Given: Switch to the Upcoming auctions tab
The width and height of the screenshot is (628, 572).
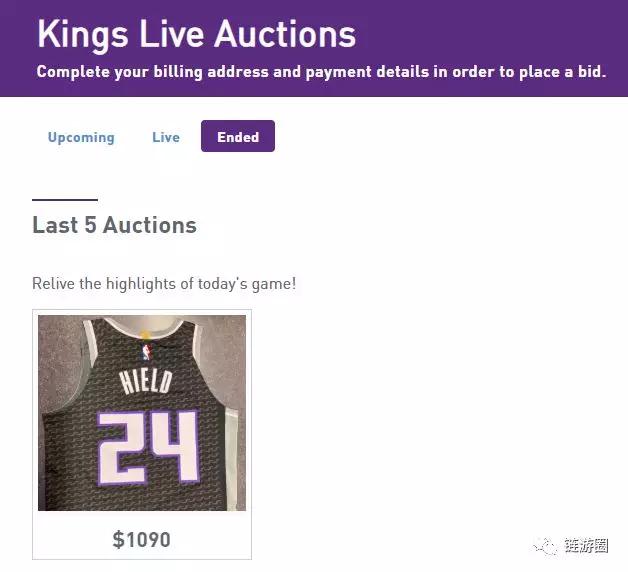Looking at the screenshot, I should point(81,137).
